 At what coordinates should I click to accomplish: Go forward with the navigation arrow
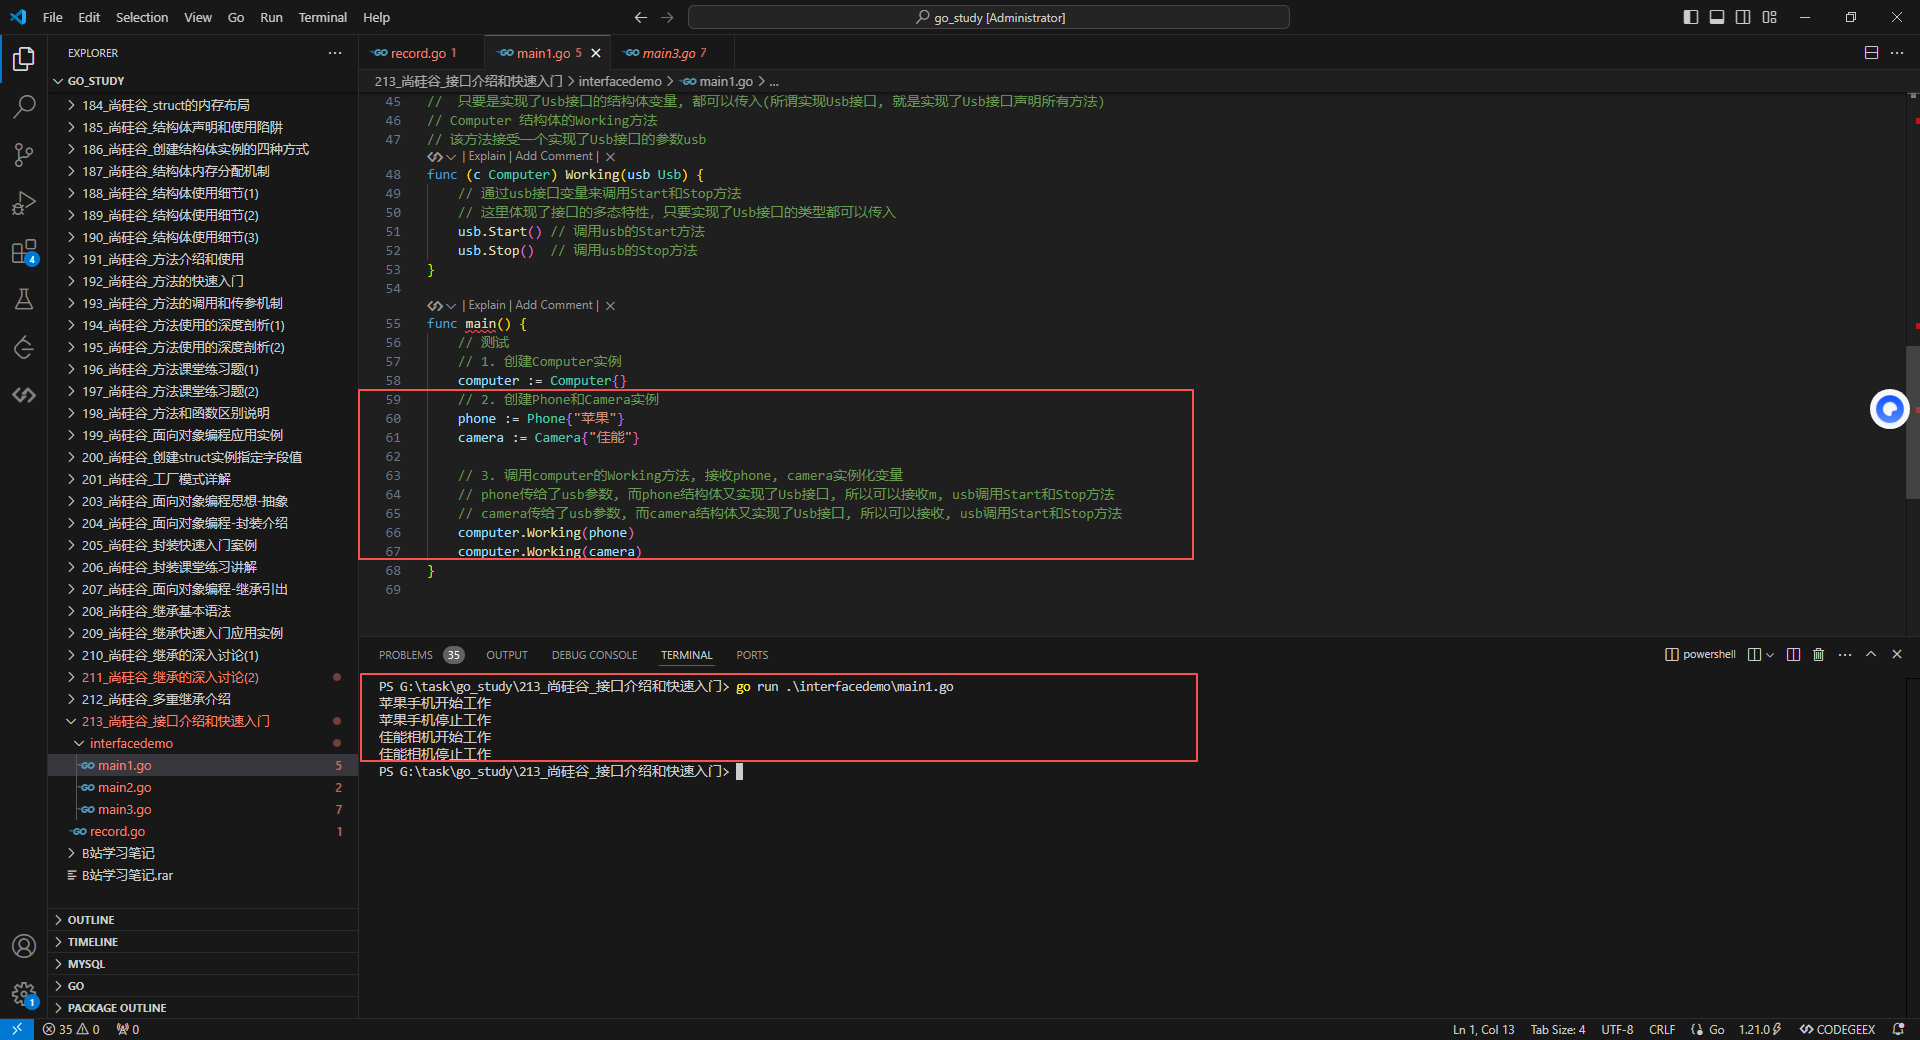point(667,17)
